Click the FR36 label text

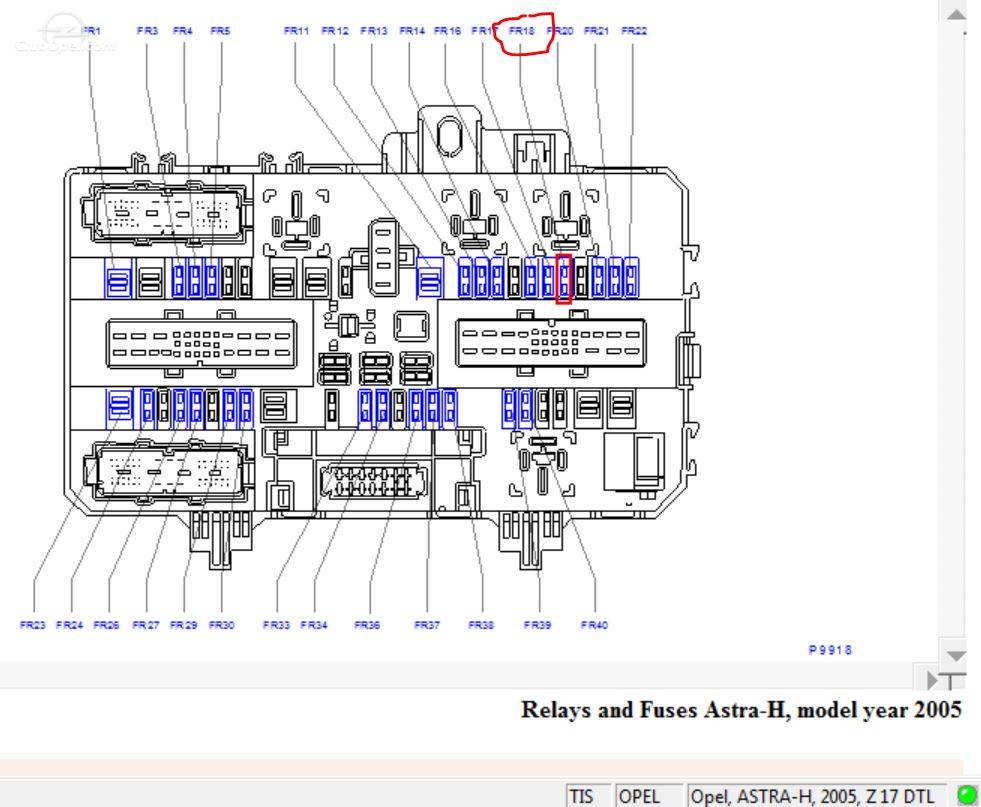click(367, 624)
